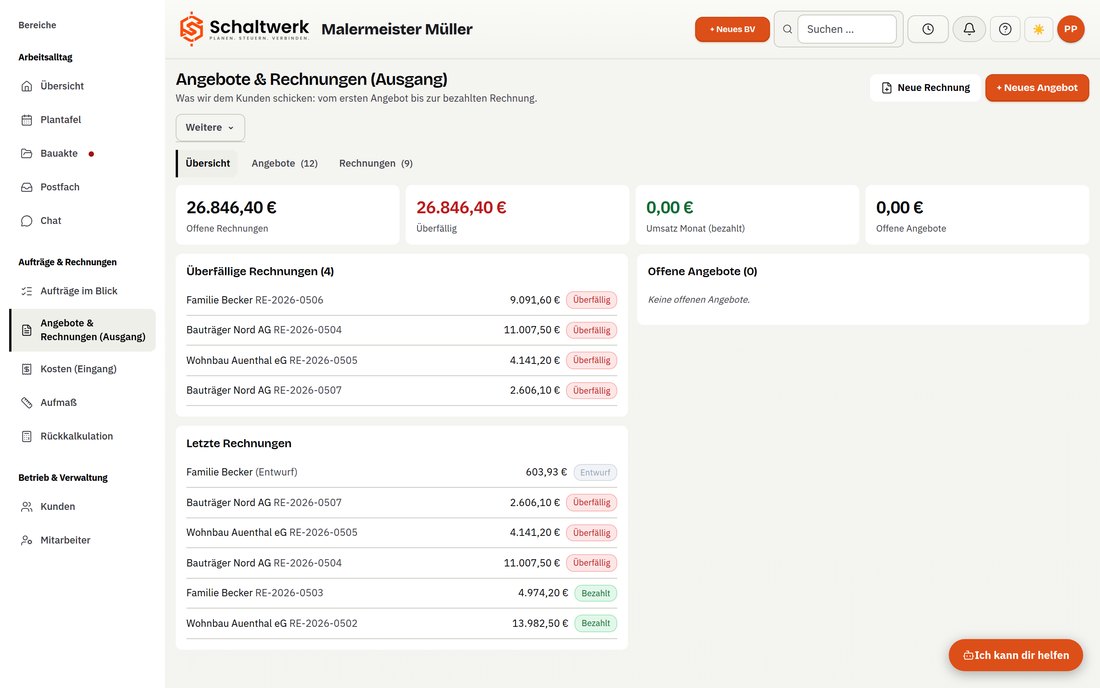Click the Chat bubble icon
The width and height of the screenshot is (1100, 688).
point(27,221)
